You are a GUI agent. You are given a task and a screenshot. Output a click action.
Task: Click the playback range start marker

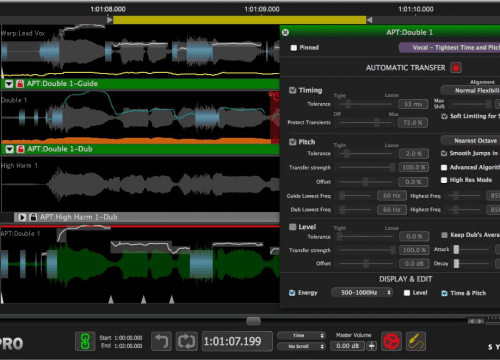click(110, 20)
